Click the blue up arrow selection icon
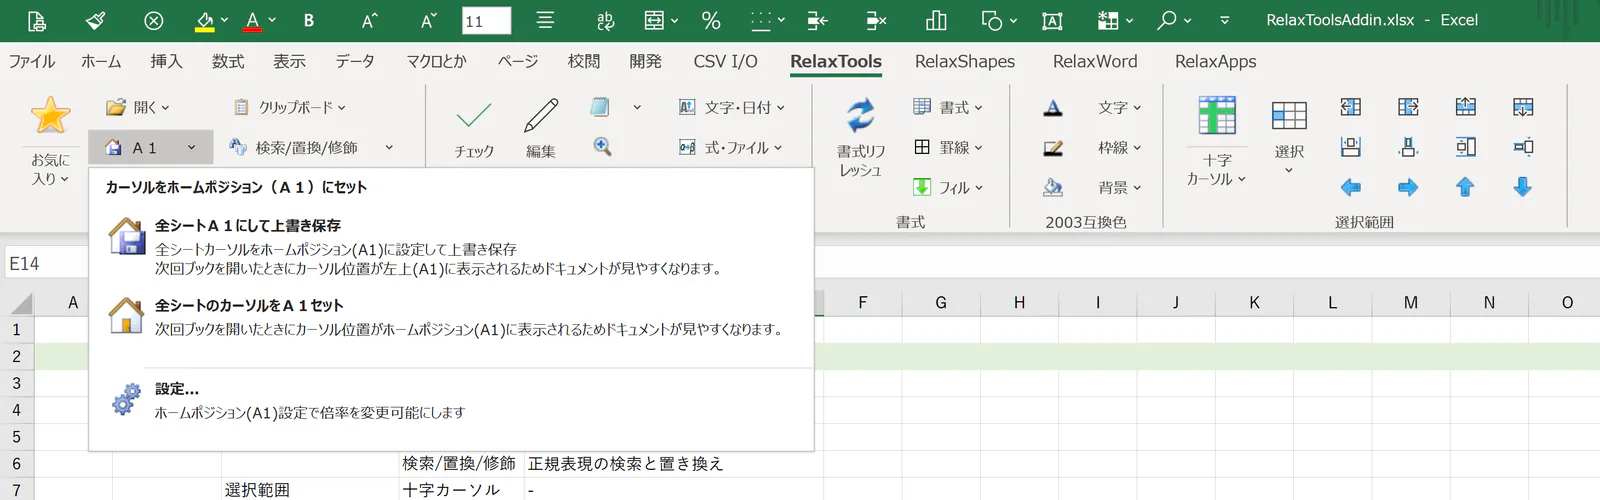The image size is (1600, 500). [x=1465, y=187]
